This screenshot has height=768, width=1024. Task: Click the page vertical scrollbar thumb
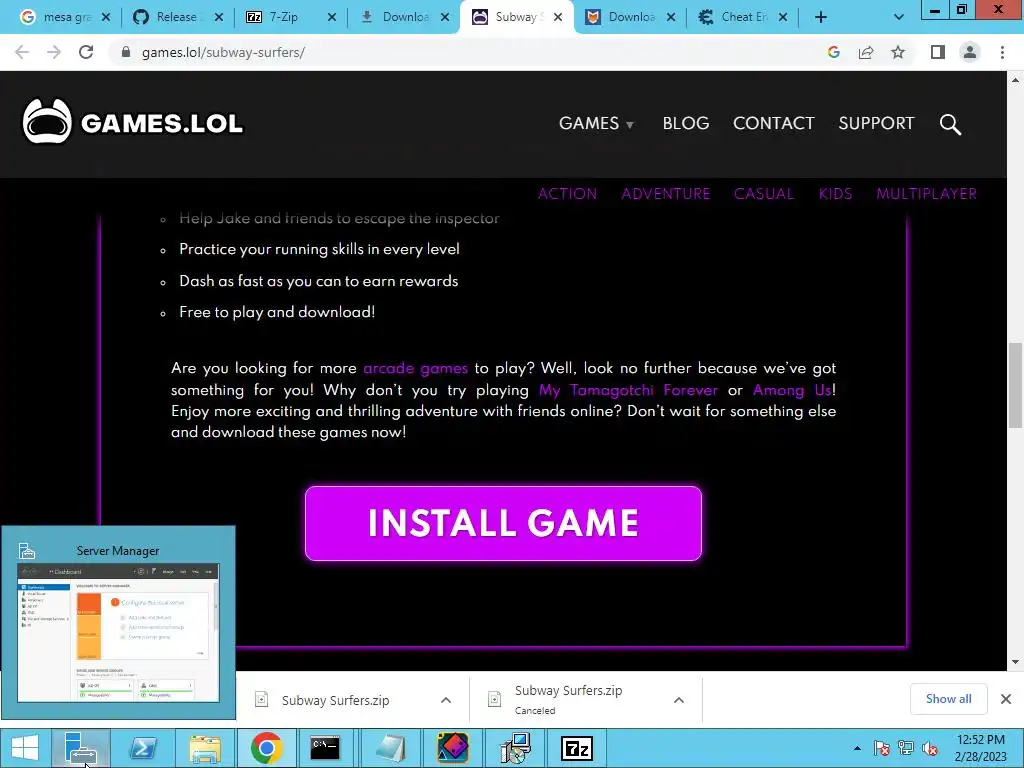coord(1015,385)
